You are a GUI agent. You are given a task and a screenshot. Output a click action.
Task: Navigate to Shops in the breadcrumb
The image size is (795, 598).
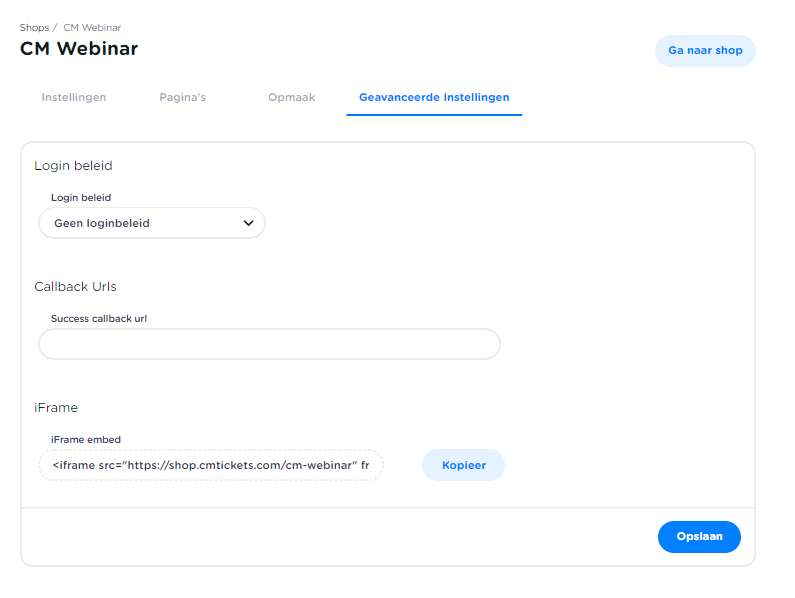(34, 27)
